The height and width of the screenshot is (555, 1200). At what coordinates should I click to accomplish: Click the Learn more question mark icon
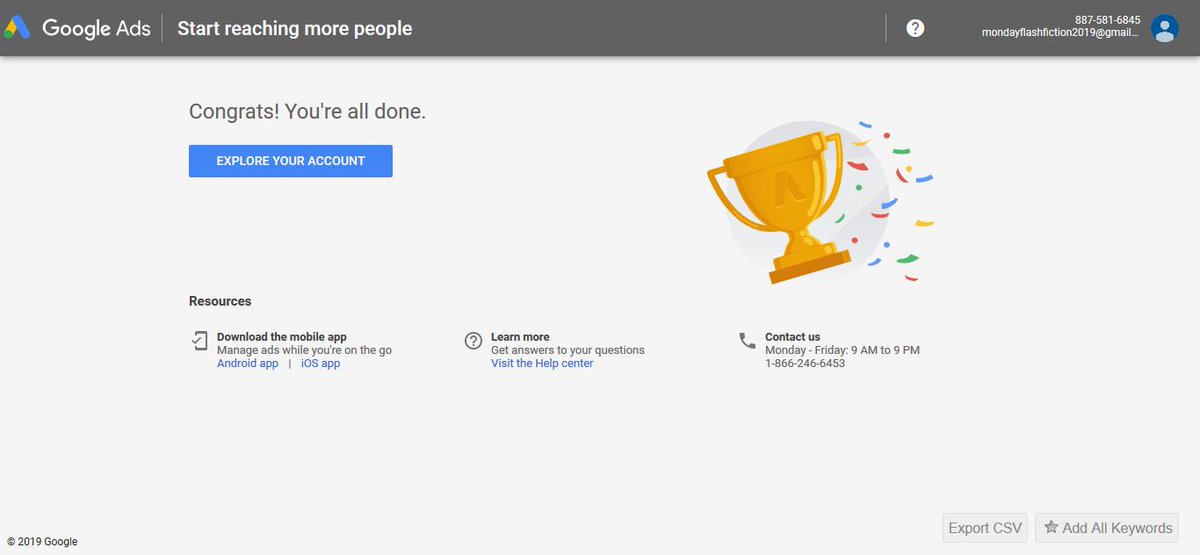[x=474, y=341]
